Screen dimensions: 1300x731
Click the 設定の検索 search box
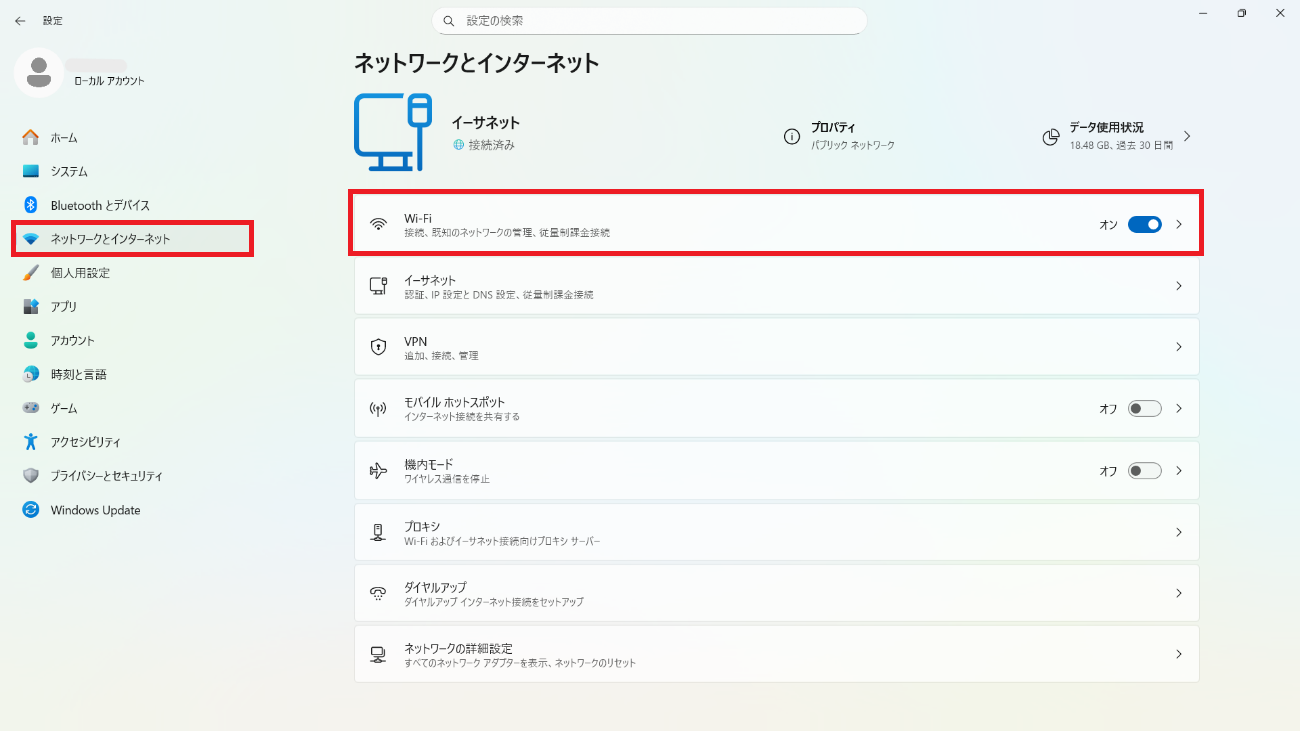click(x=650, y=21)
